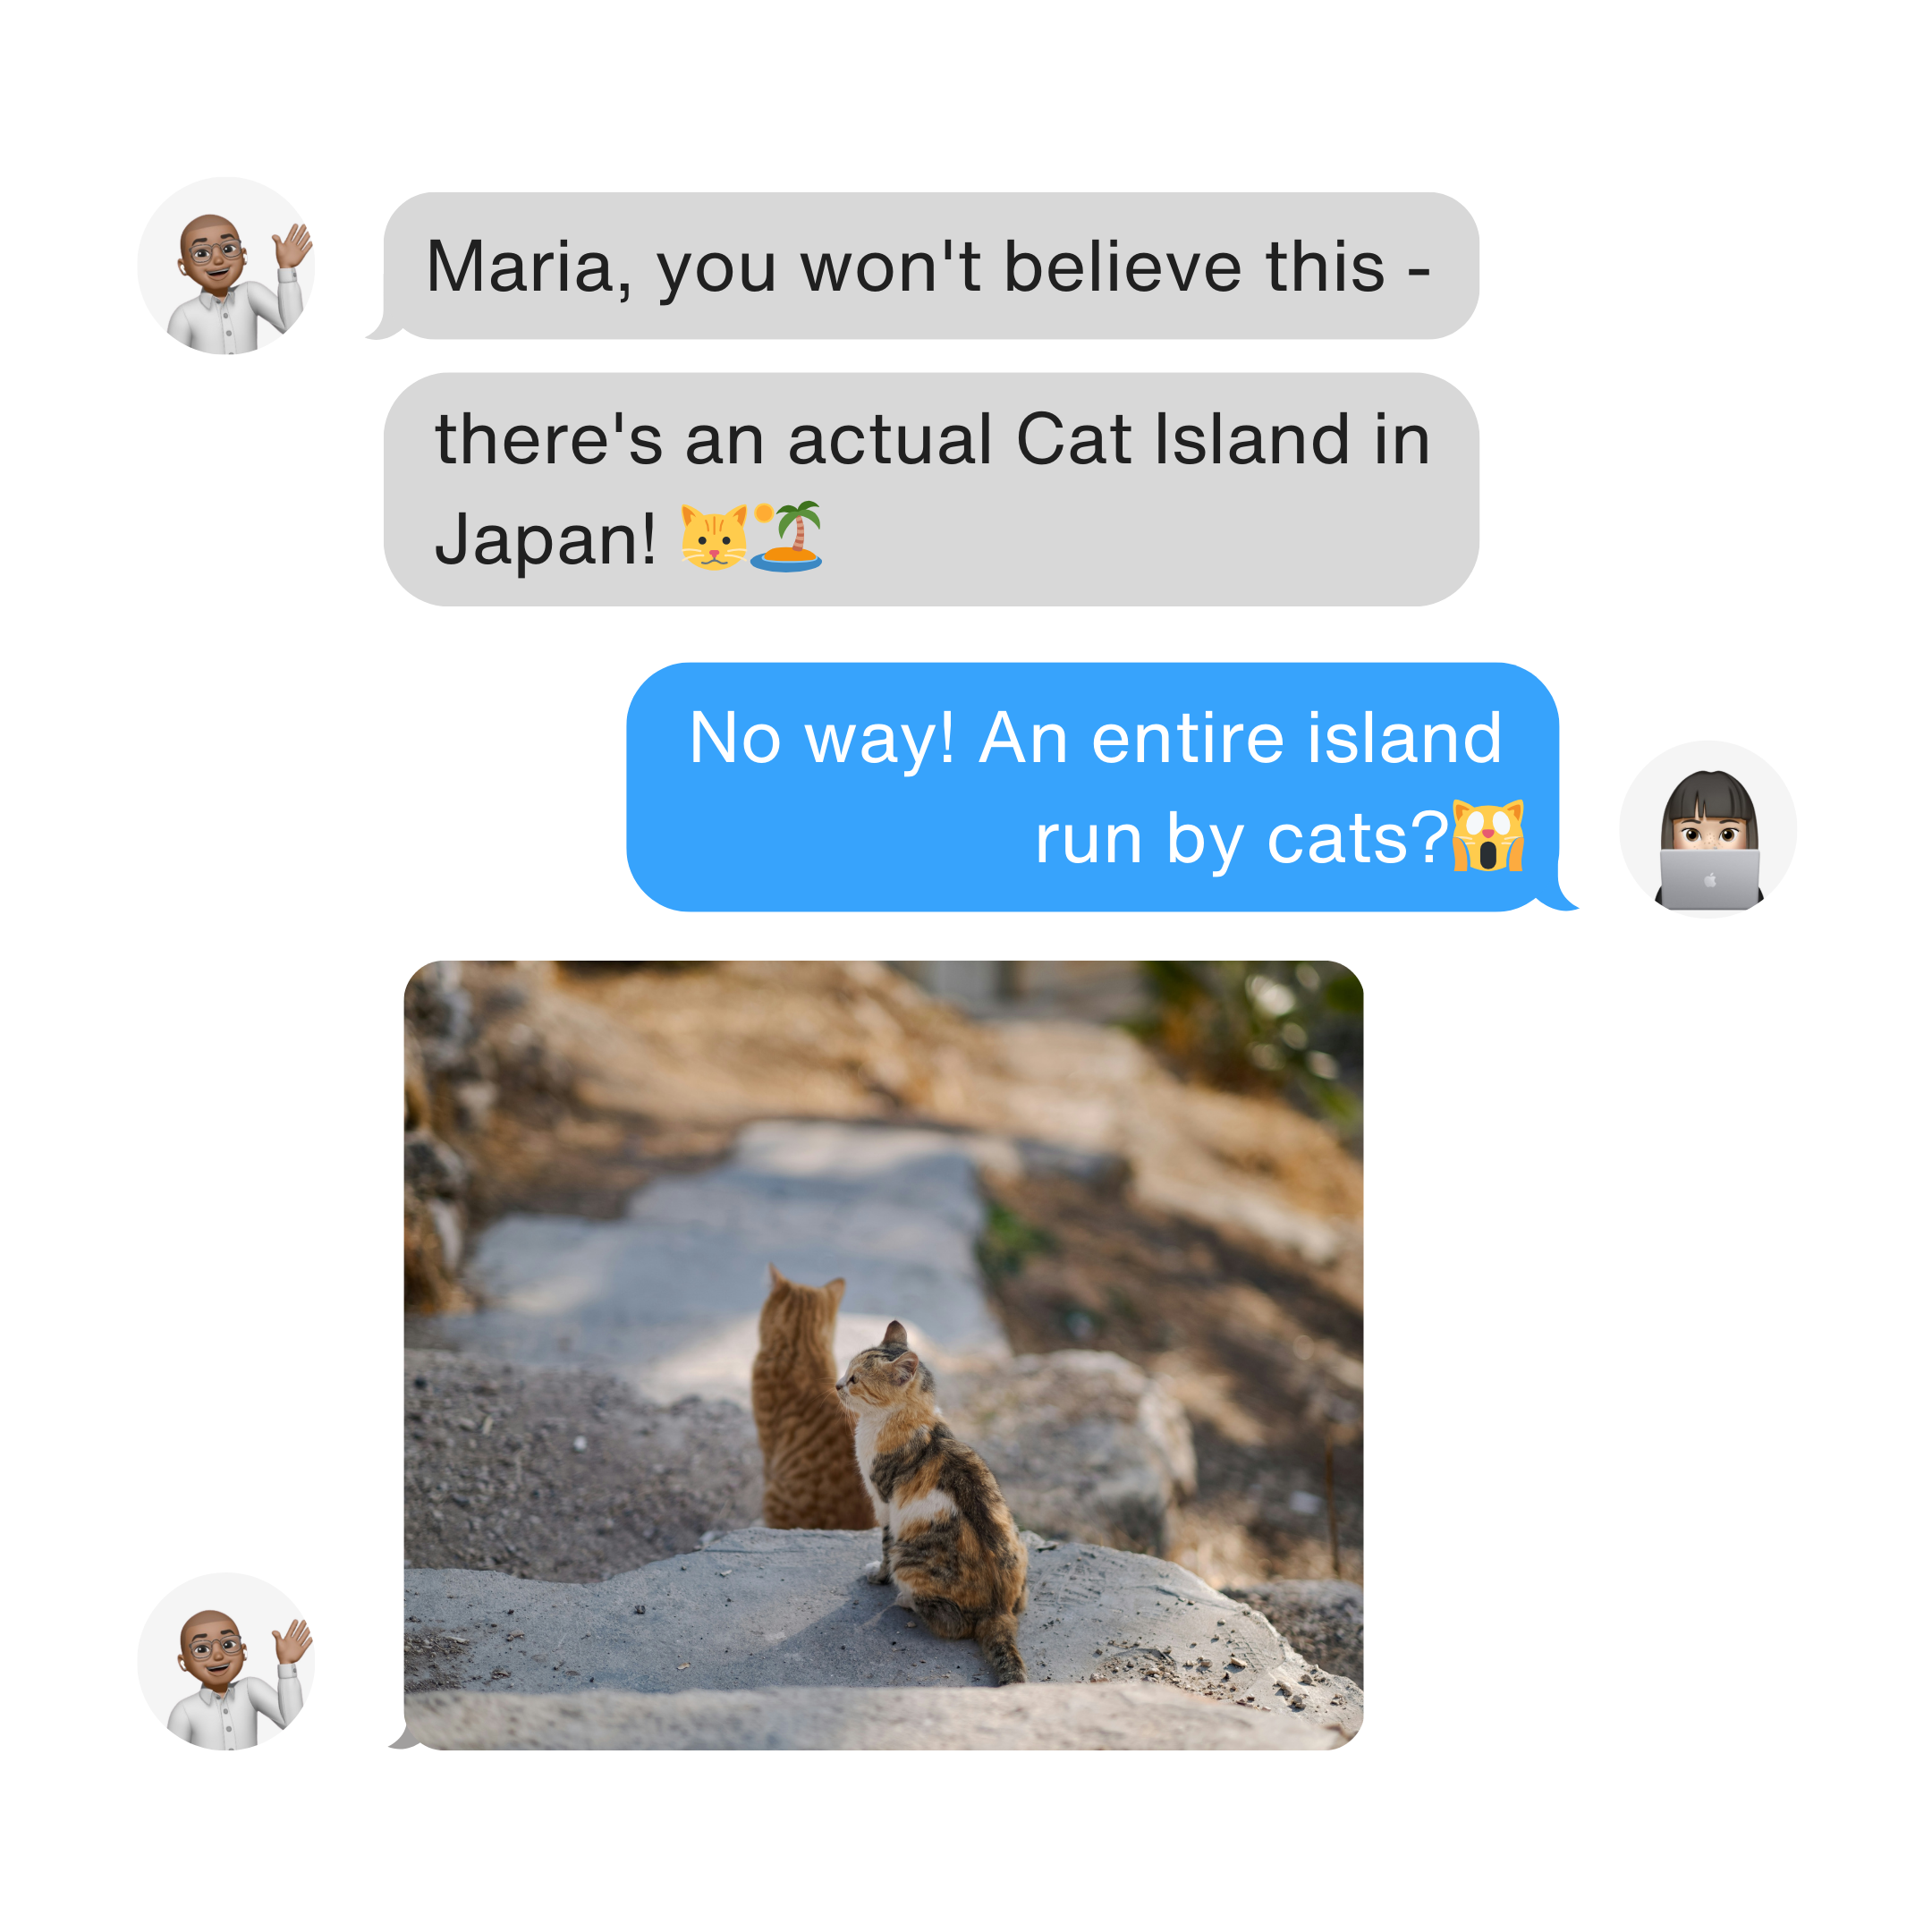Image resolution: width=1932 pixels, height=1932 pixels.
Task: Select the desert island palm tree emoji
Action: coord(787,536)
